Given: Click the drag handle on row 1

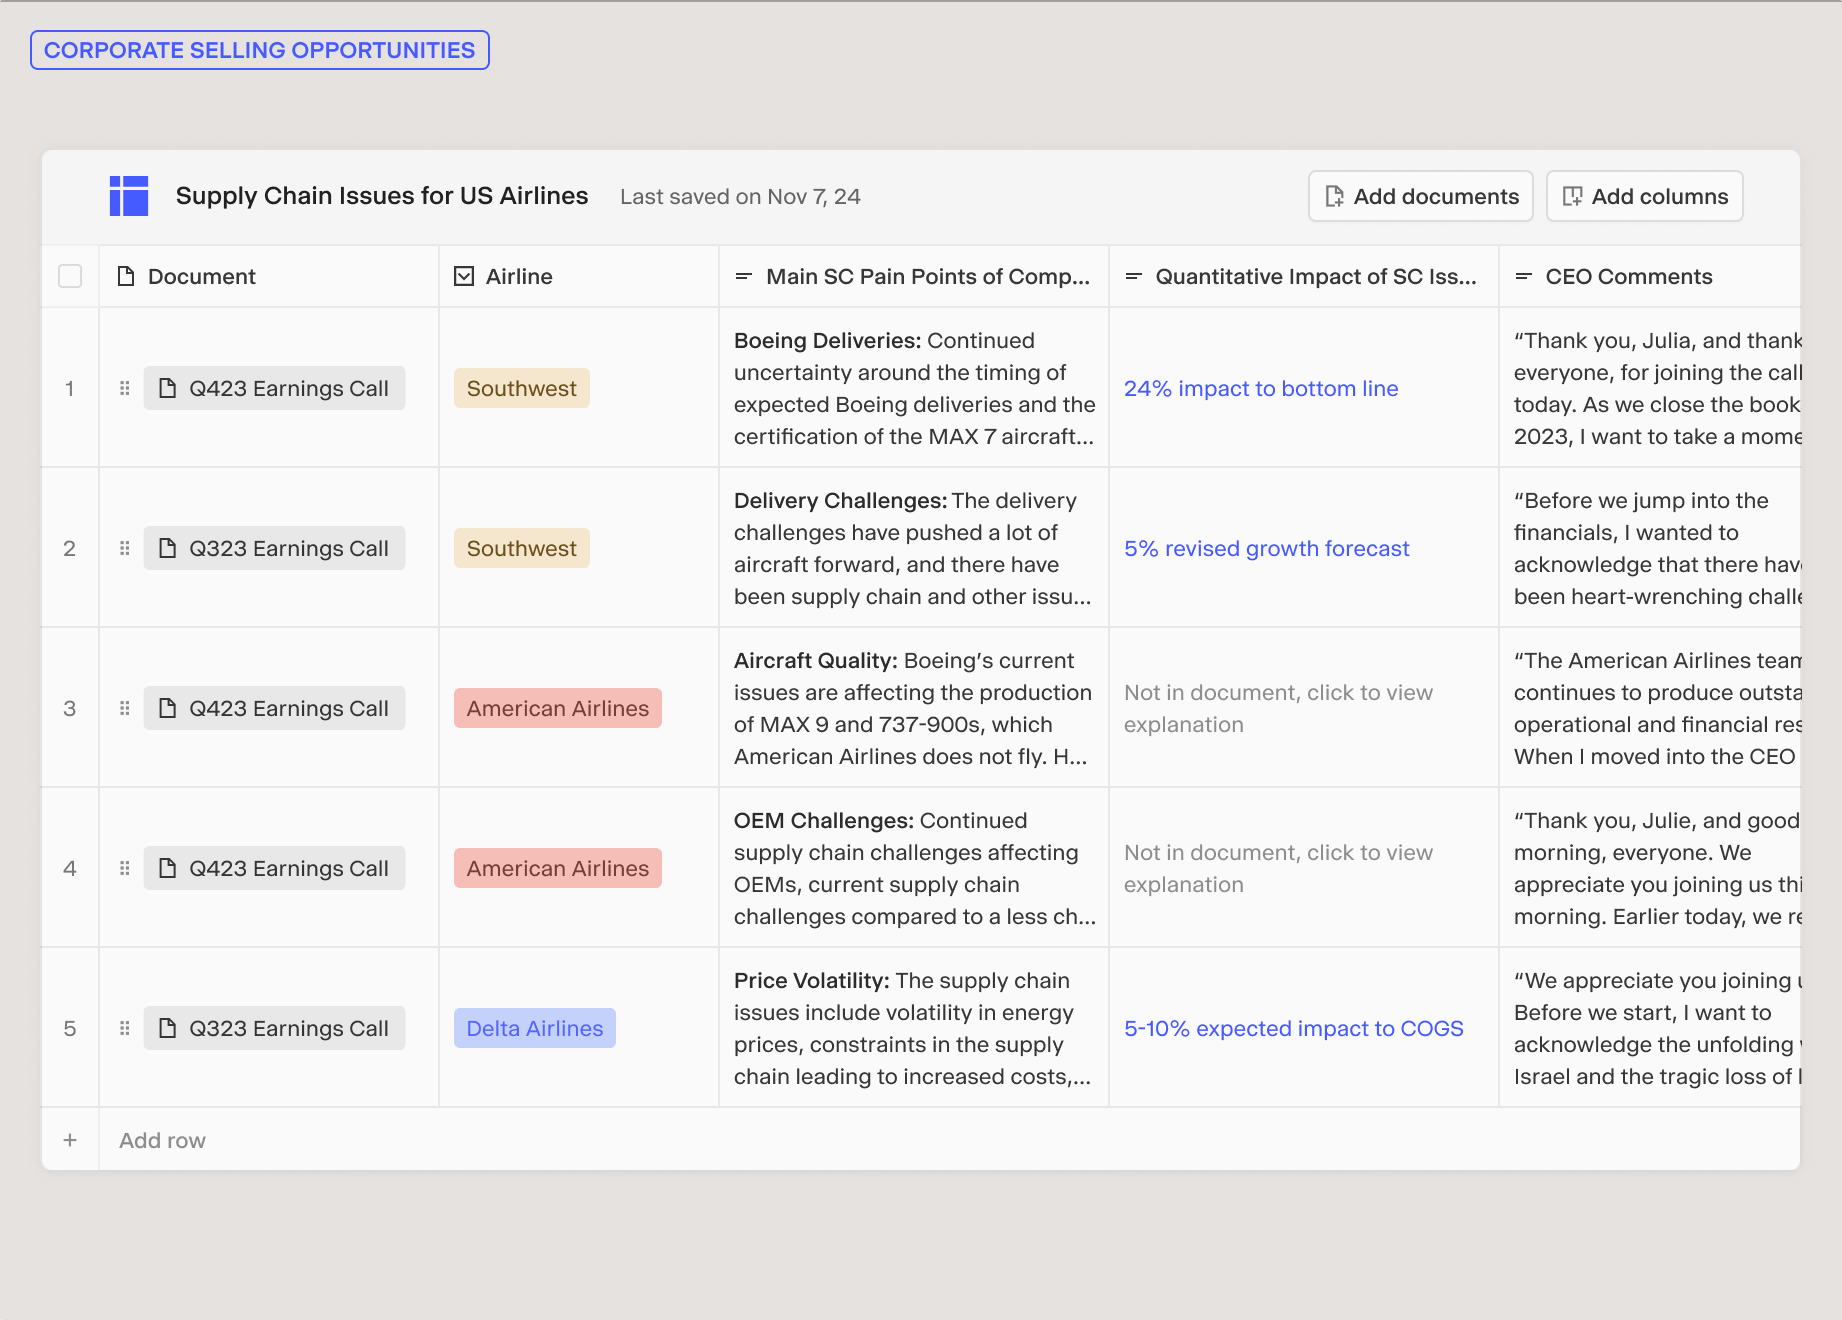Looking at the screenshot, I should (125, 388).
